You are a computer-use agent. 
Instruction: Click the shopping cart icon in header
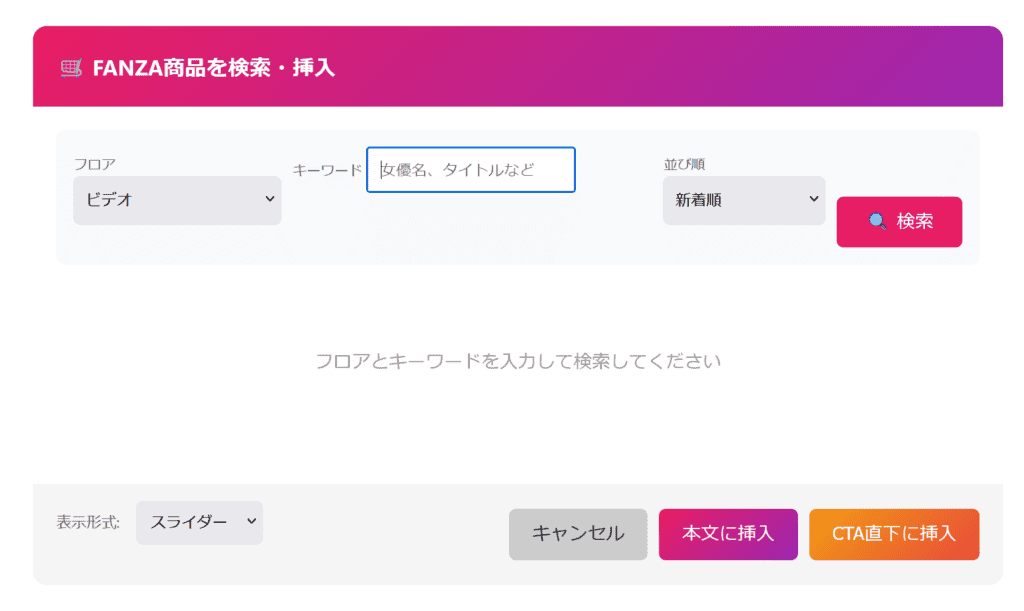coord(70,68)
